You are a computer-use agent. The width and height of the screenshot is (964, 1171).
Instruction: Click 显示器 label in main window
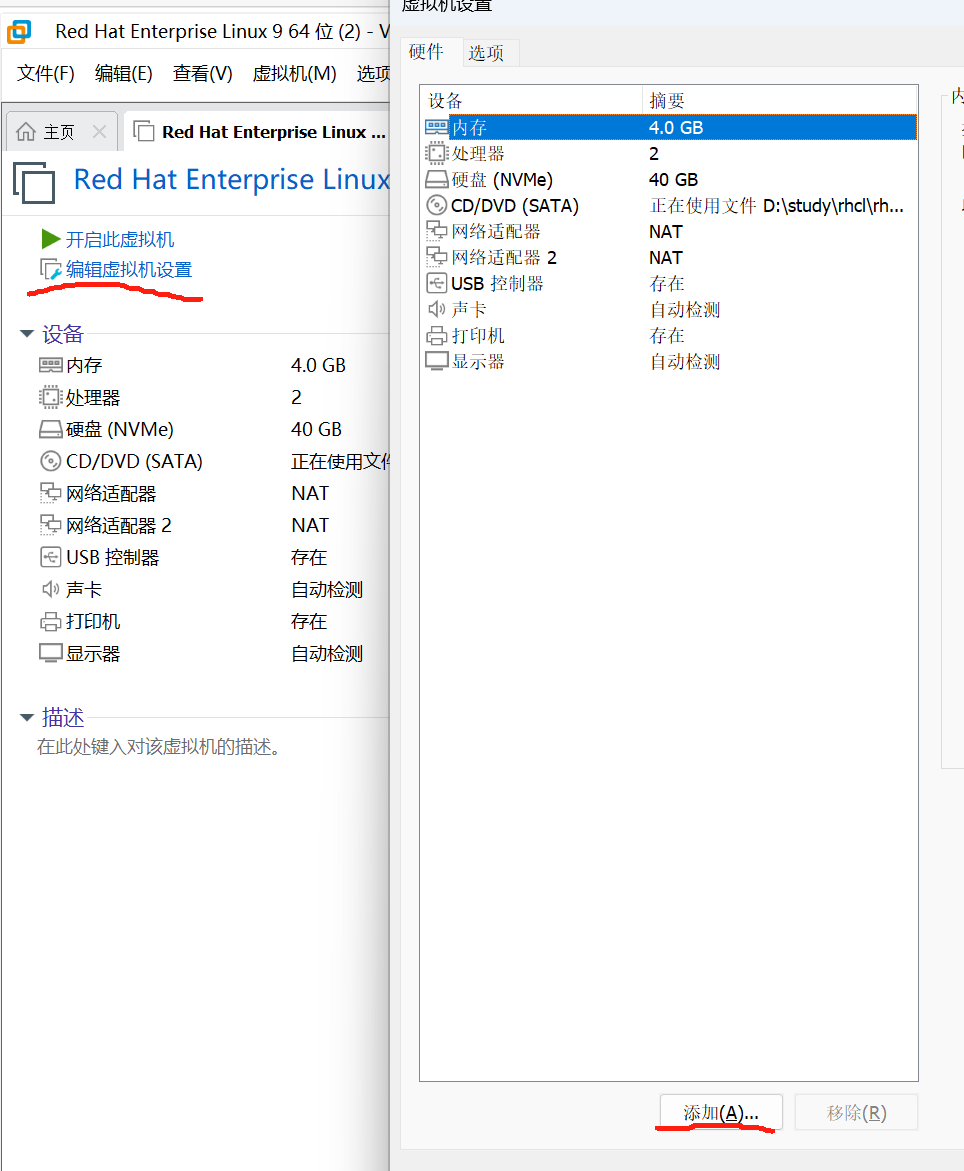pyautogui.click(x=93, y=654)
